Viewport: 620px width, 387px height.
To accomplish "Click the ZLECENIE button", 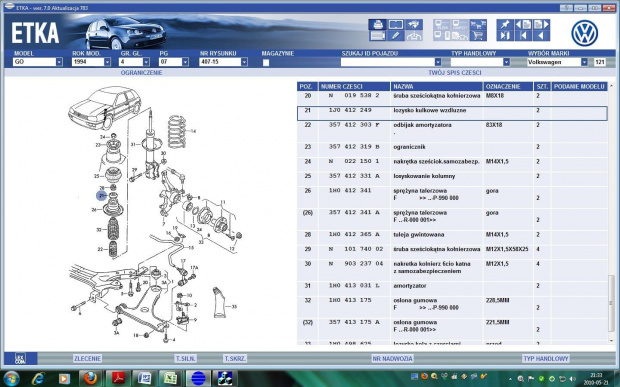I will pos(87,359).
